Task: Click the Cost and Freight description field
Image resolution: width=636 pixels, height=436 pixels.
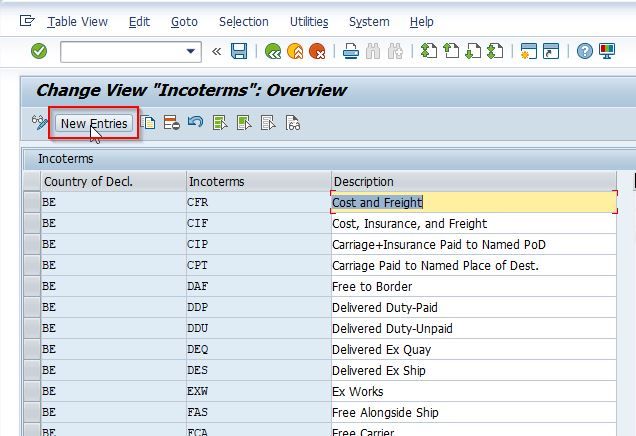Action: point(474,202)
